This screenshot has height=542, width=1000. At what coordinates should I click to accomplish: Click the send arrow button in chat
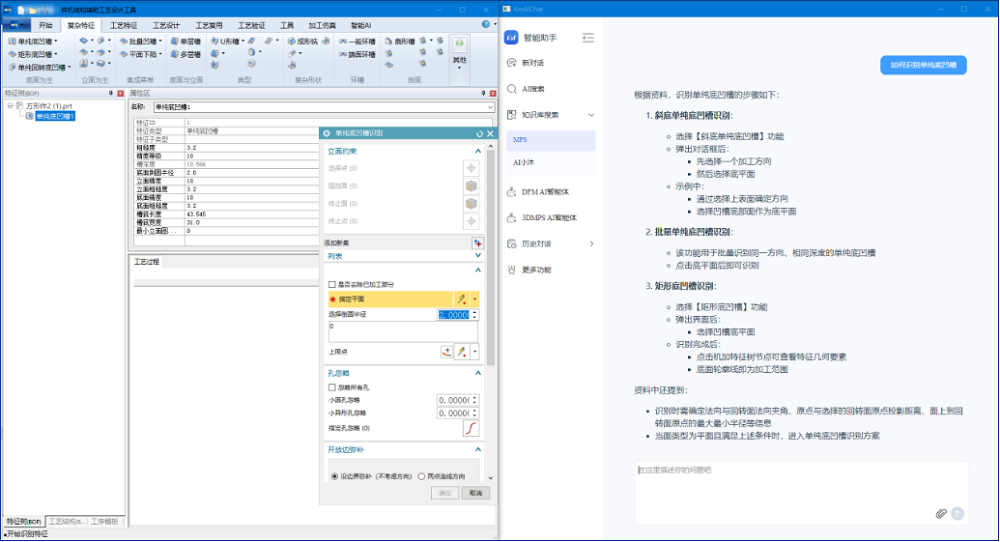957,513
